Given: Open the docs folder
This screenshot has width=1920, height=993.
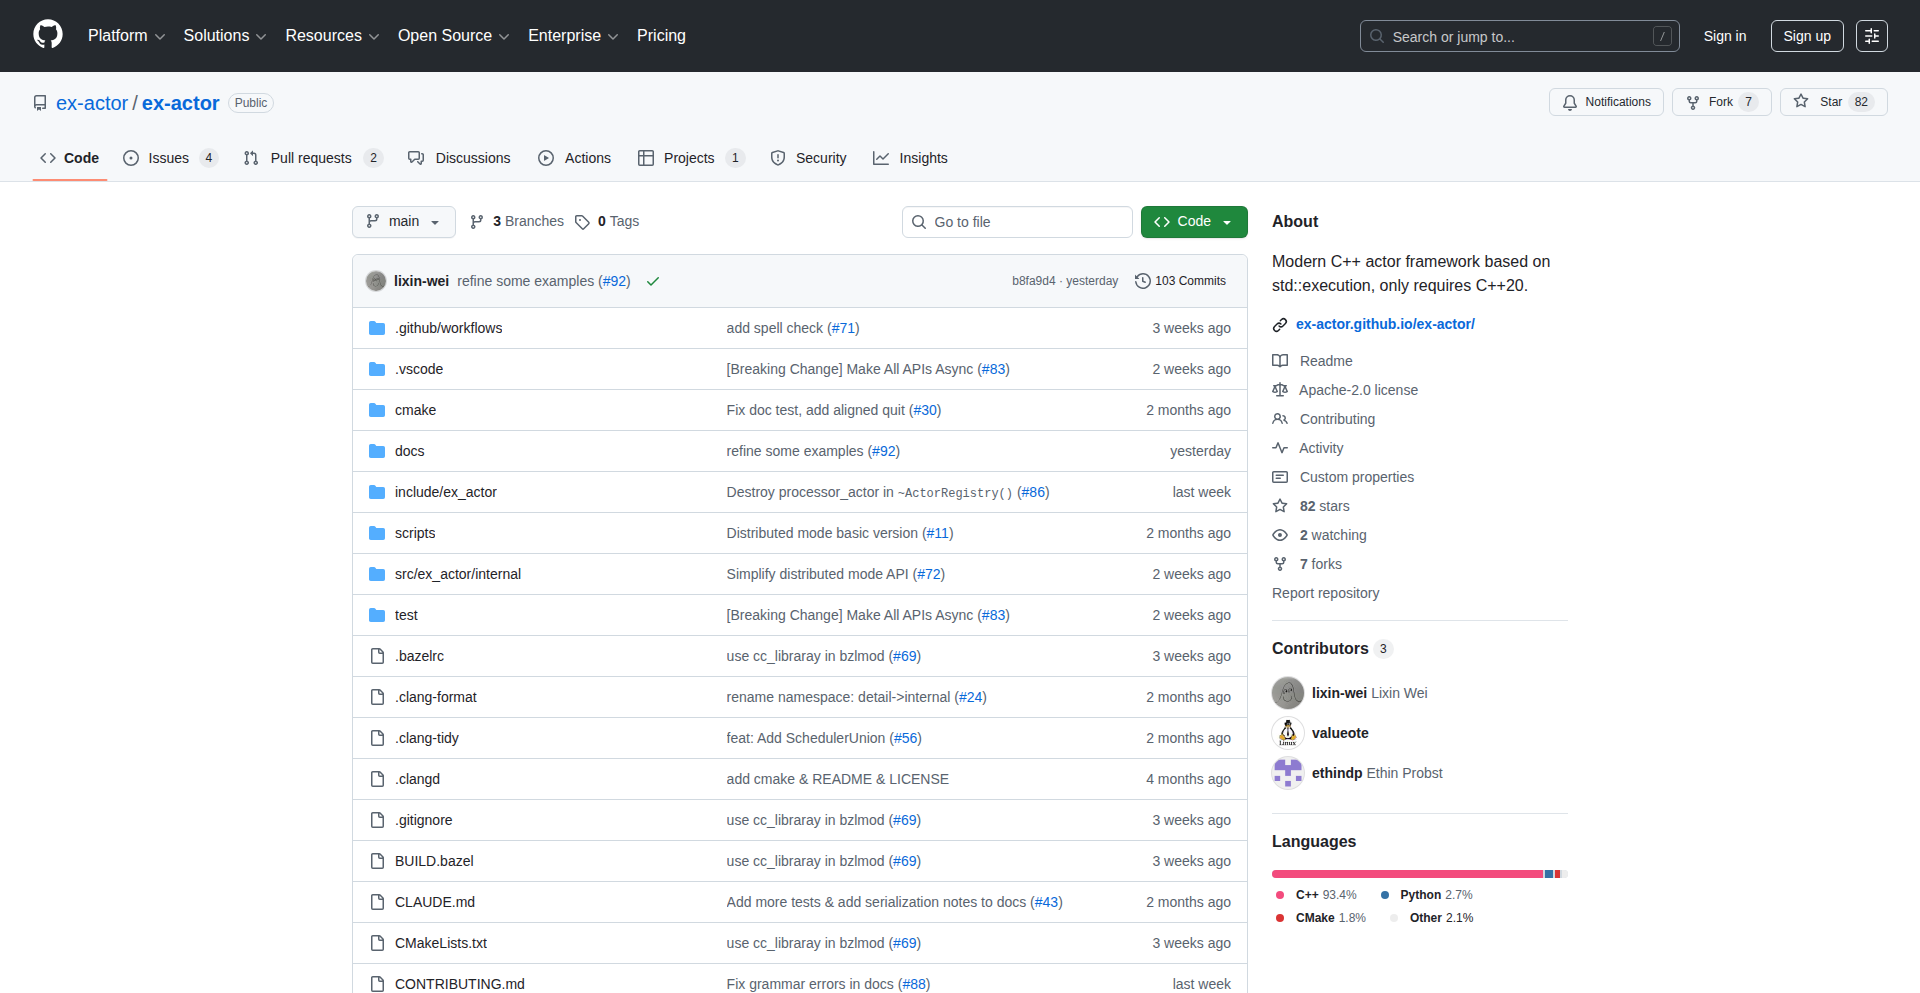Looking at the screenshot, I should pos(409,451).
